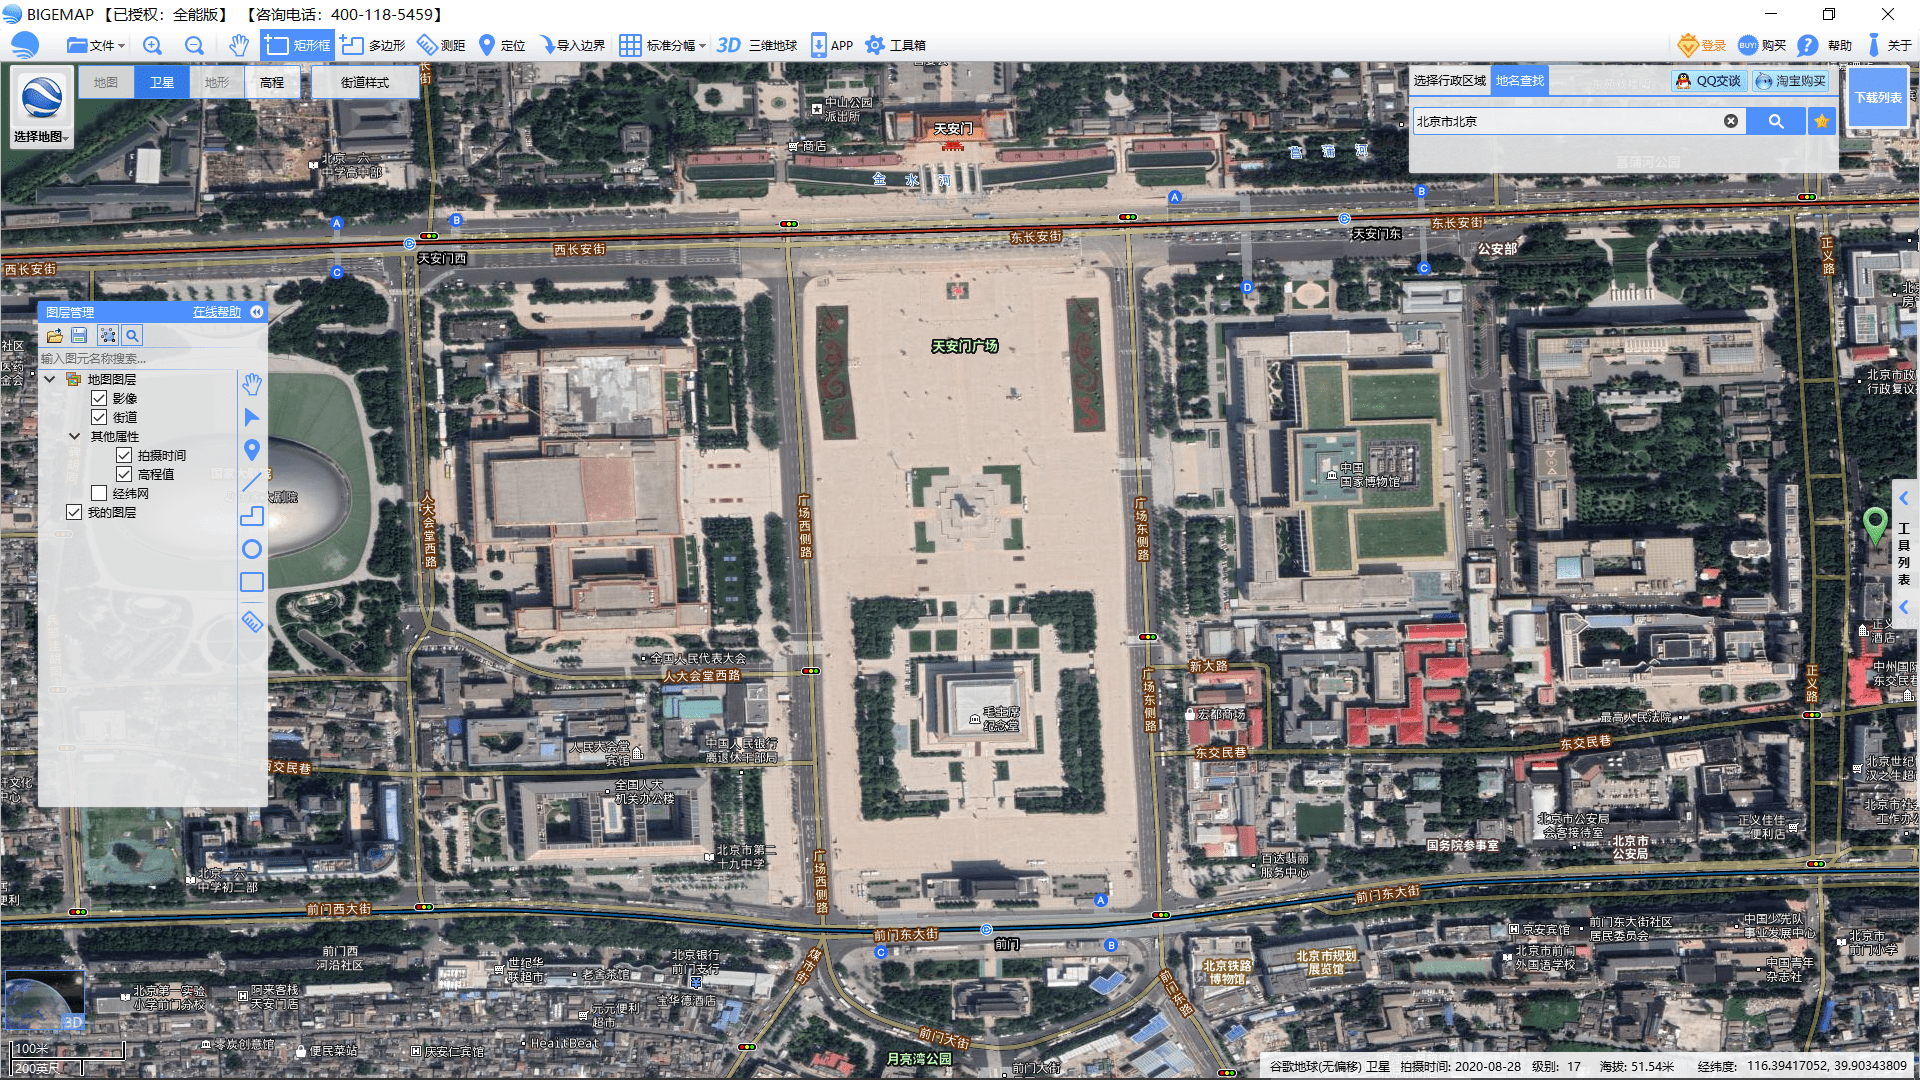Image resolution: width=1920 pixels, height=1080 pixels.
Task: Open the 文件 (File) menu dropdown
Action: [x=95, y=45]
